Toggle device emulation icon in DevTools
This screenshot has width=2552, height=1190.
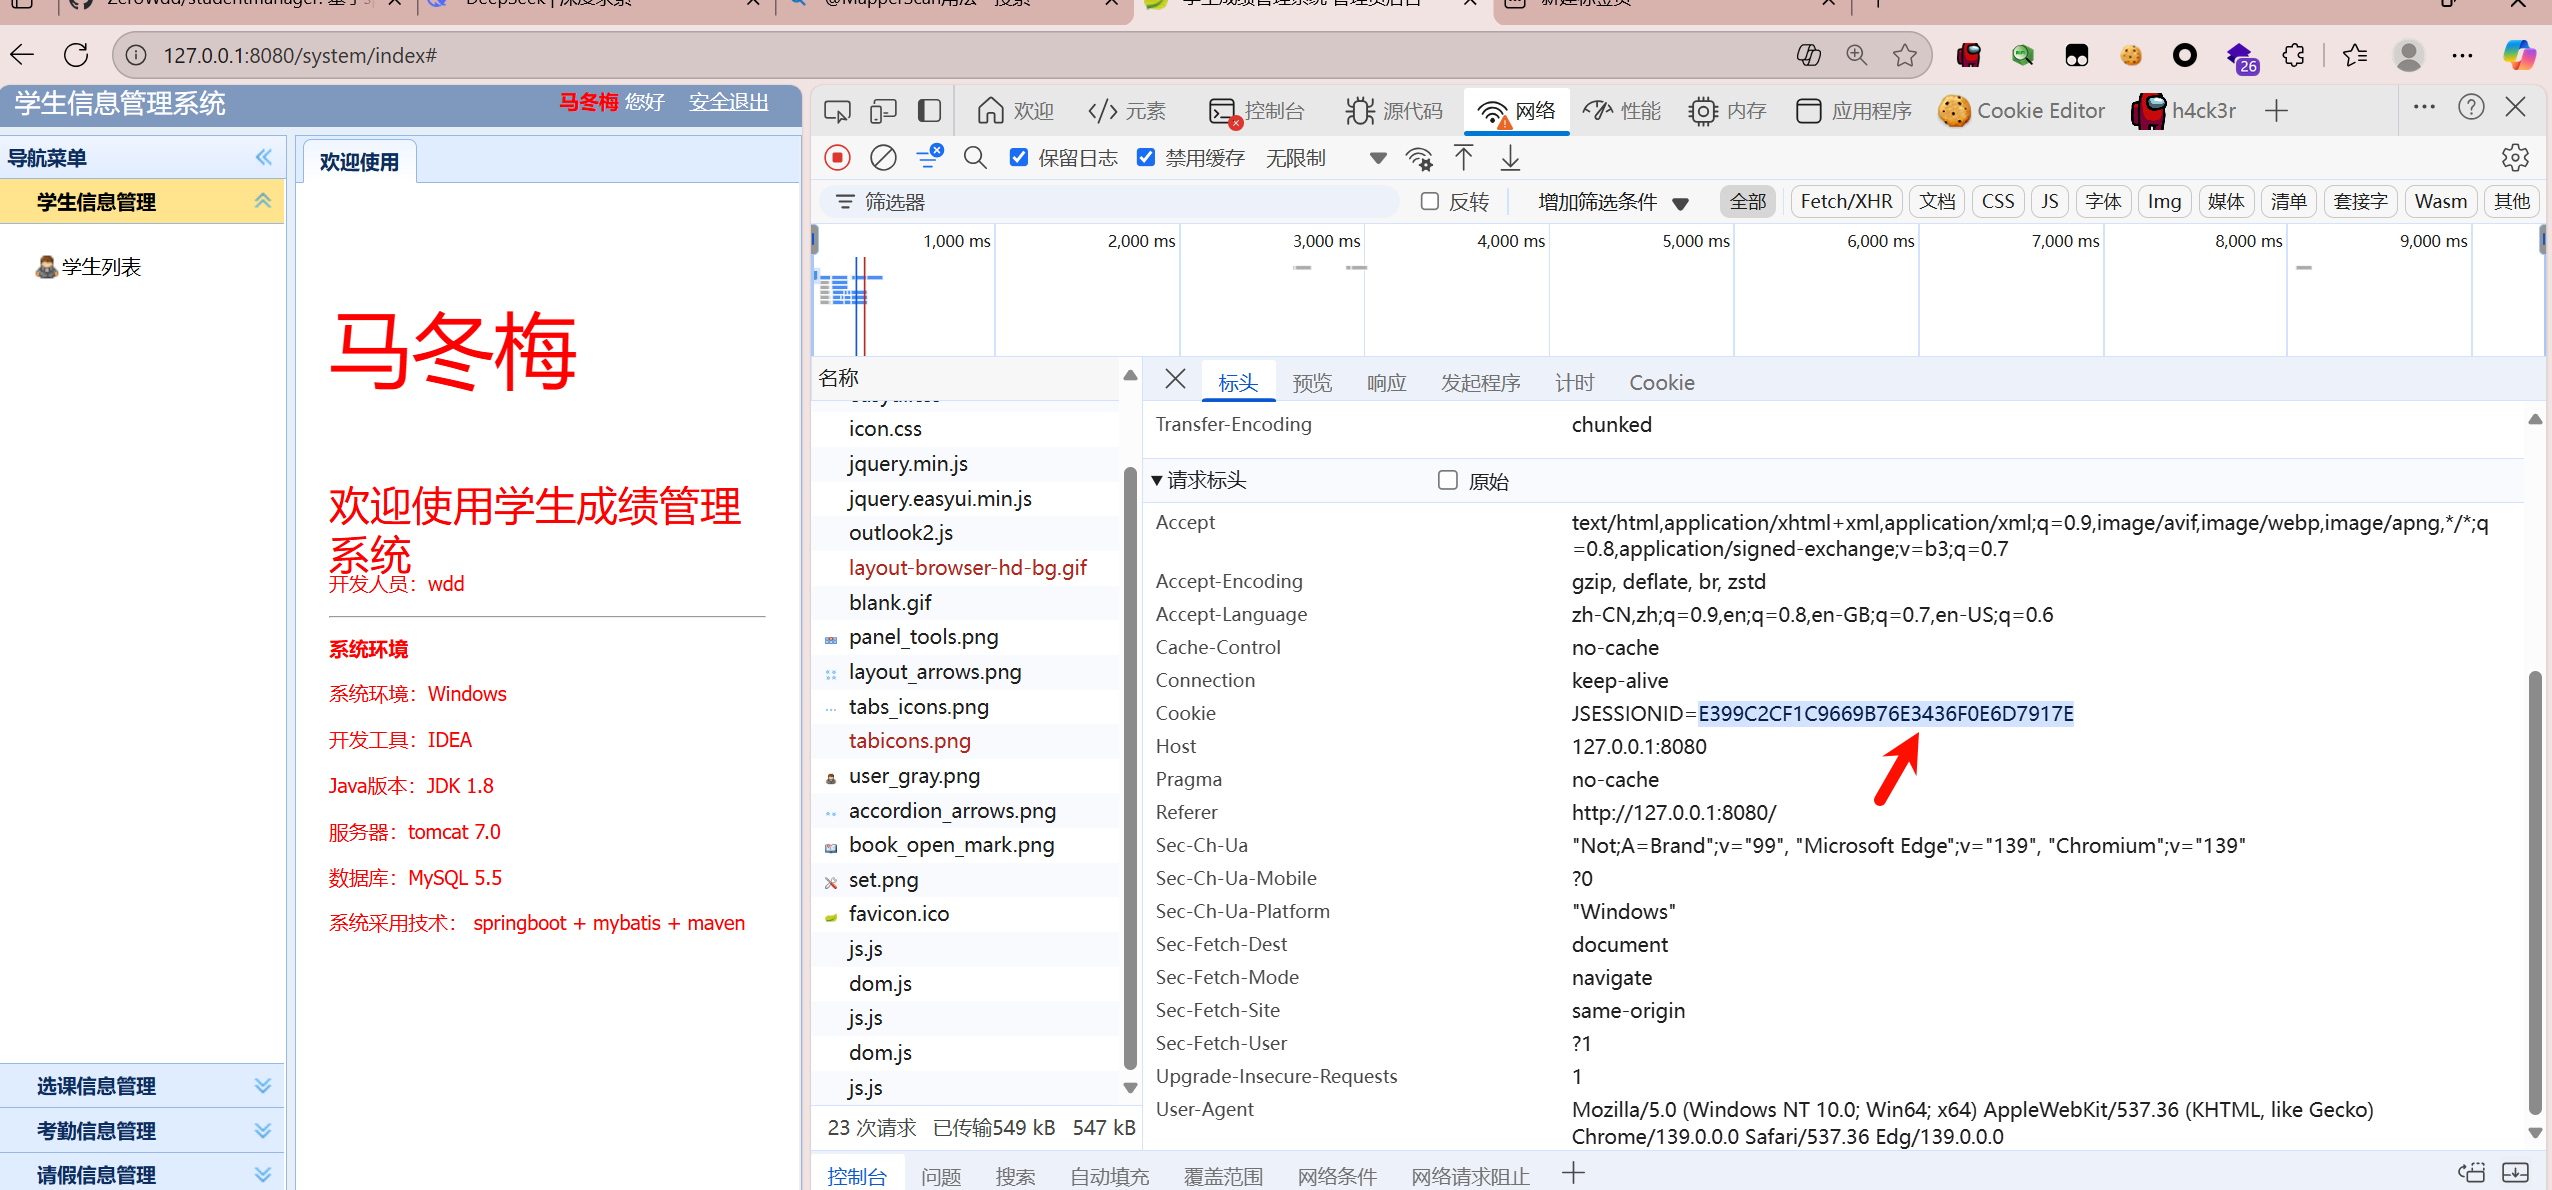(x=883, y=111)
